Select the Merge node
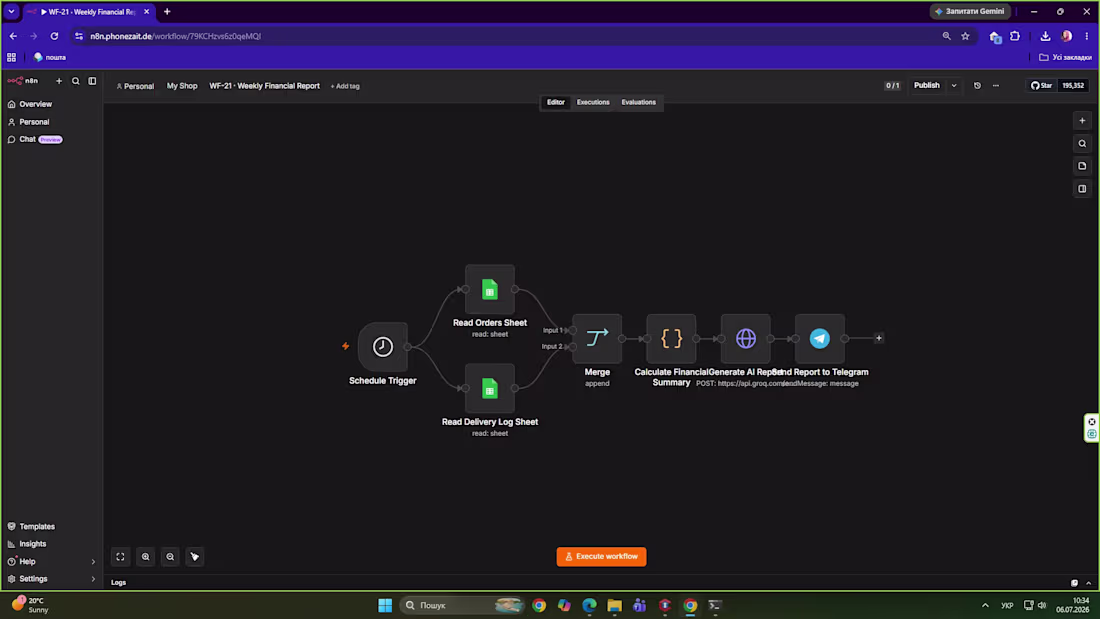This screenshot has width=1100, height=619. 597,338
